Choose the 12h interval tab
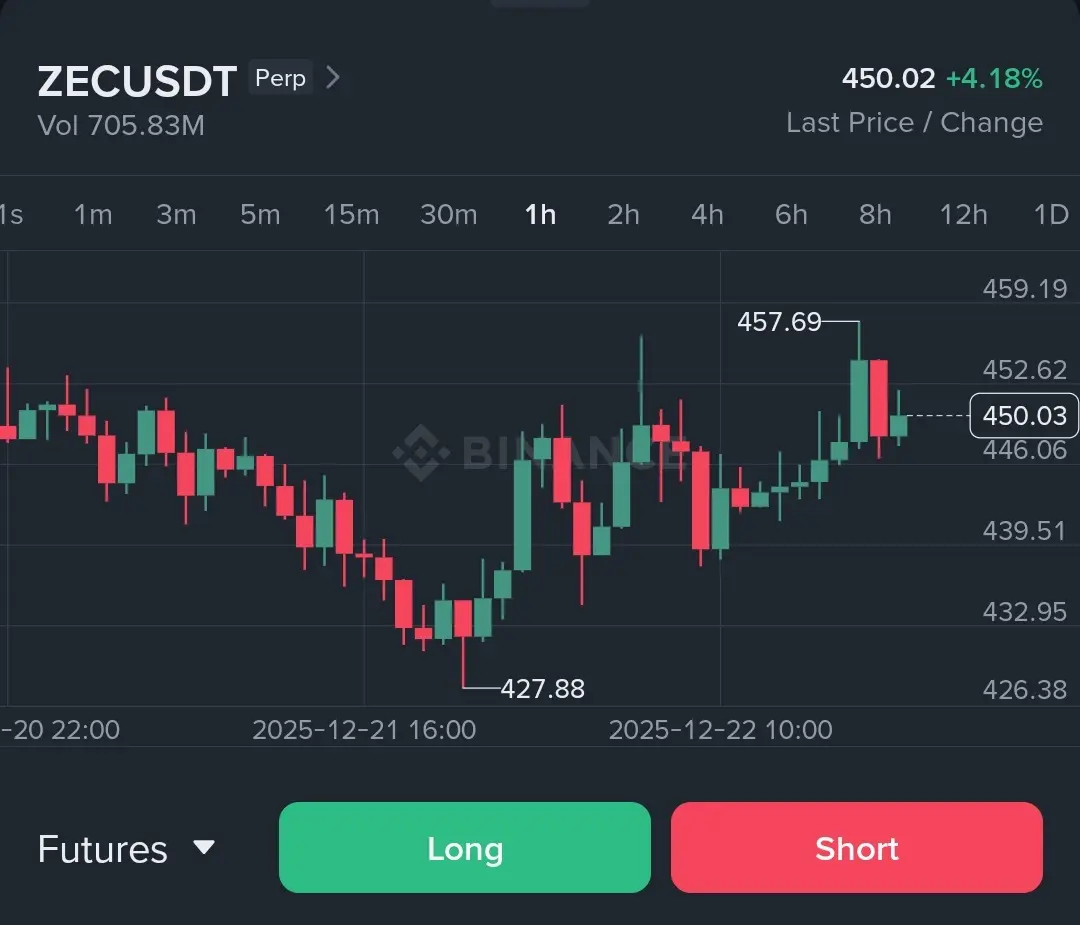Screen dimensions: 1080x925 tap(963, 214)
